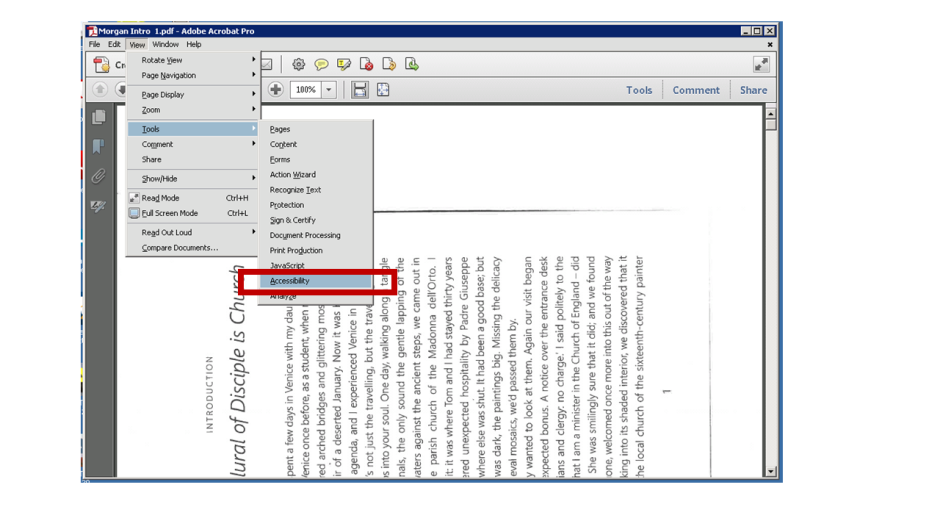This screenshot has width=940, height=529.
Task: Click the rotate page icon with orange arrow
Action: click(x=389, y=64)
